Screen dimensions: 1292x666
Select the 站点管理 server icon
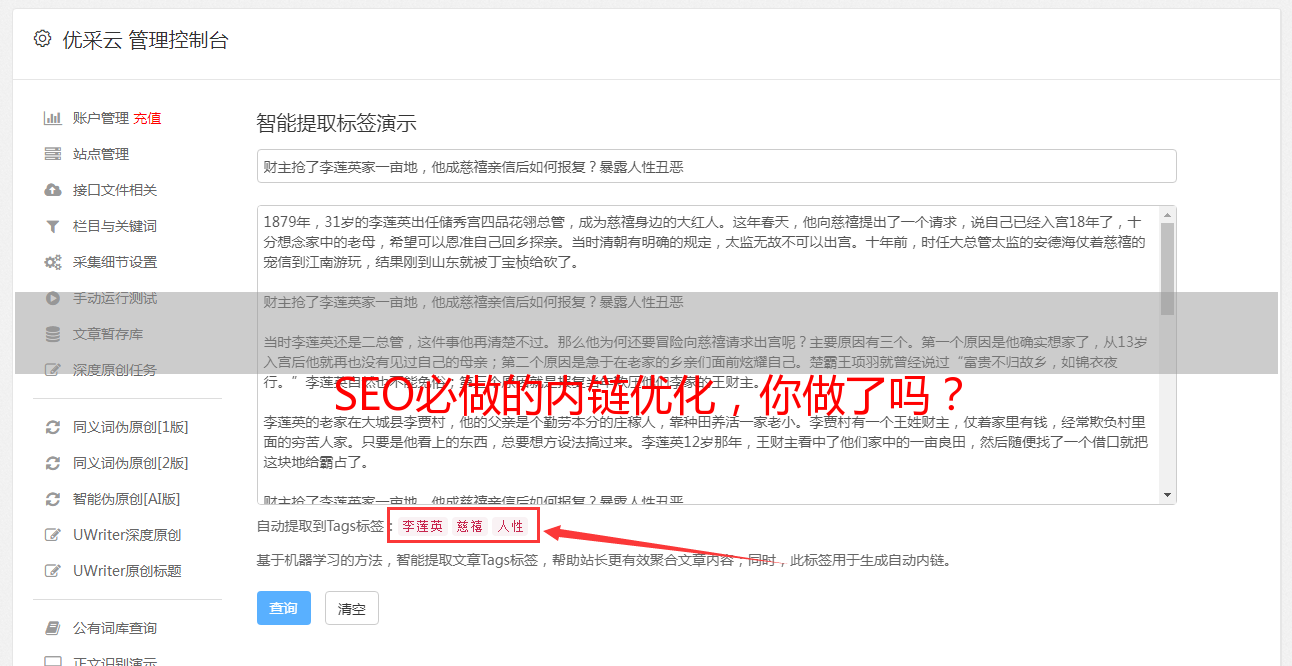click(x=53, y=154)
